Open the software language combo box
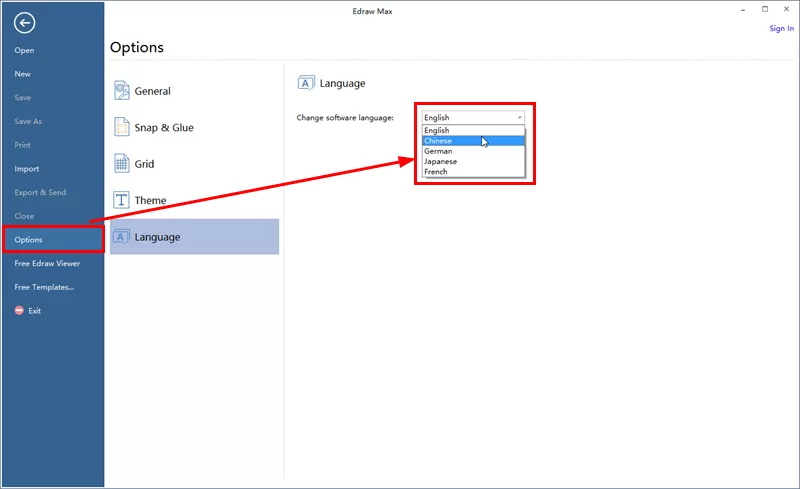Screen dimensions: 800x489 coord(473,117)
